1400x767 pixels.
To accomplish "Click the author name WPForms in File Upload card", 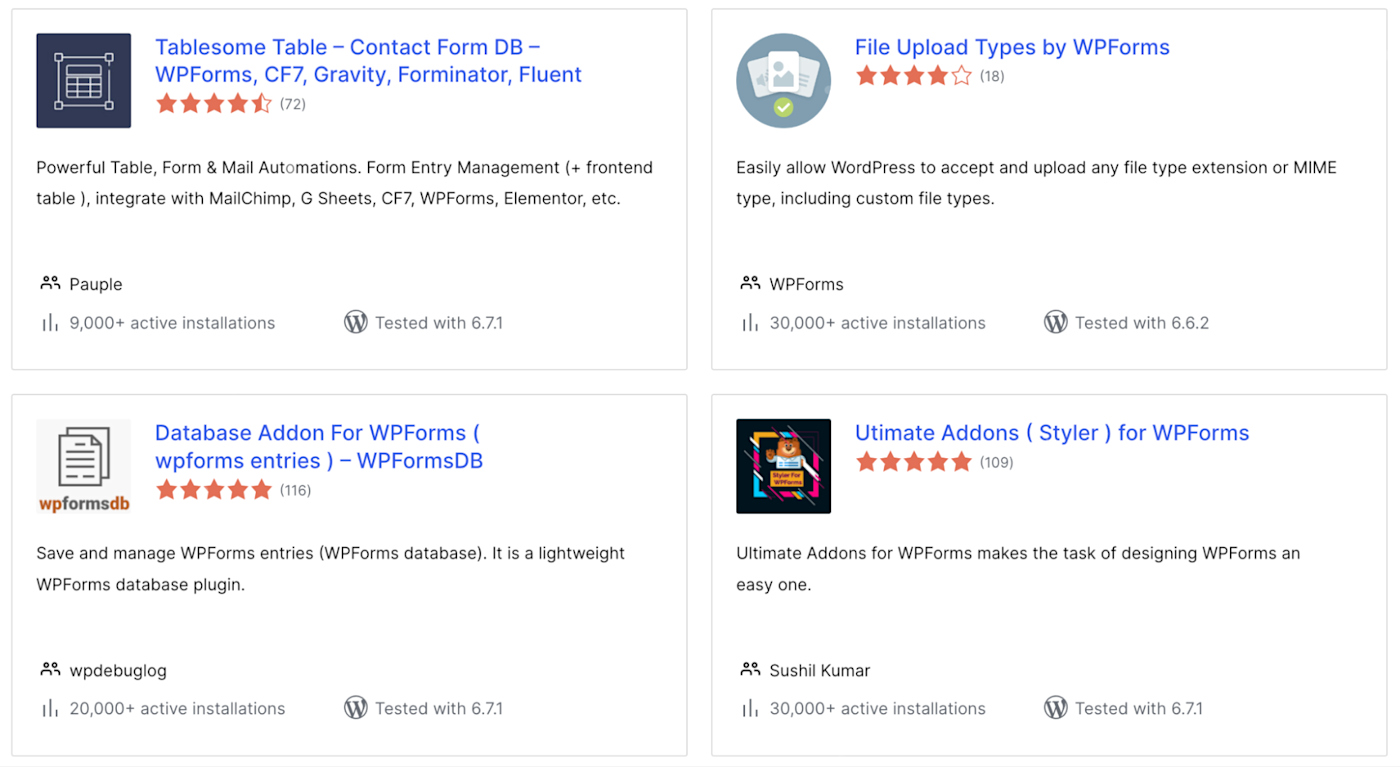I will coord(807,284).
